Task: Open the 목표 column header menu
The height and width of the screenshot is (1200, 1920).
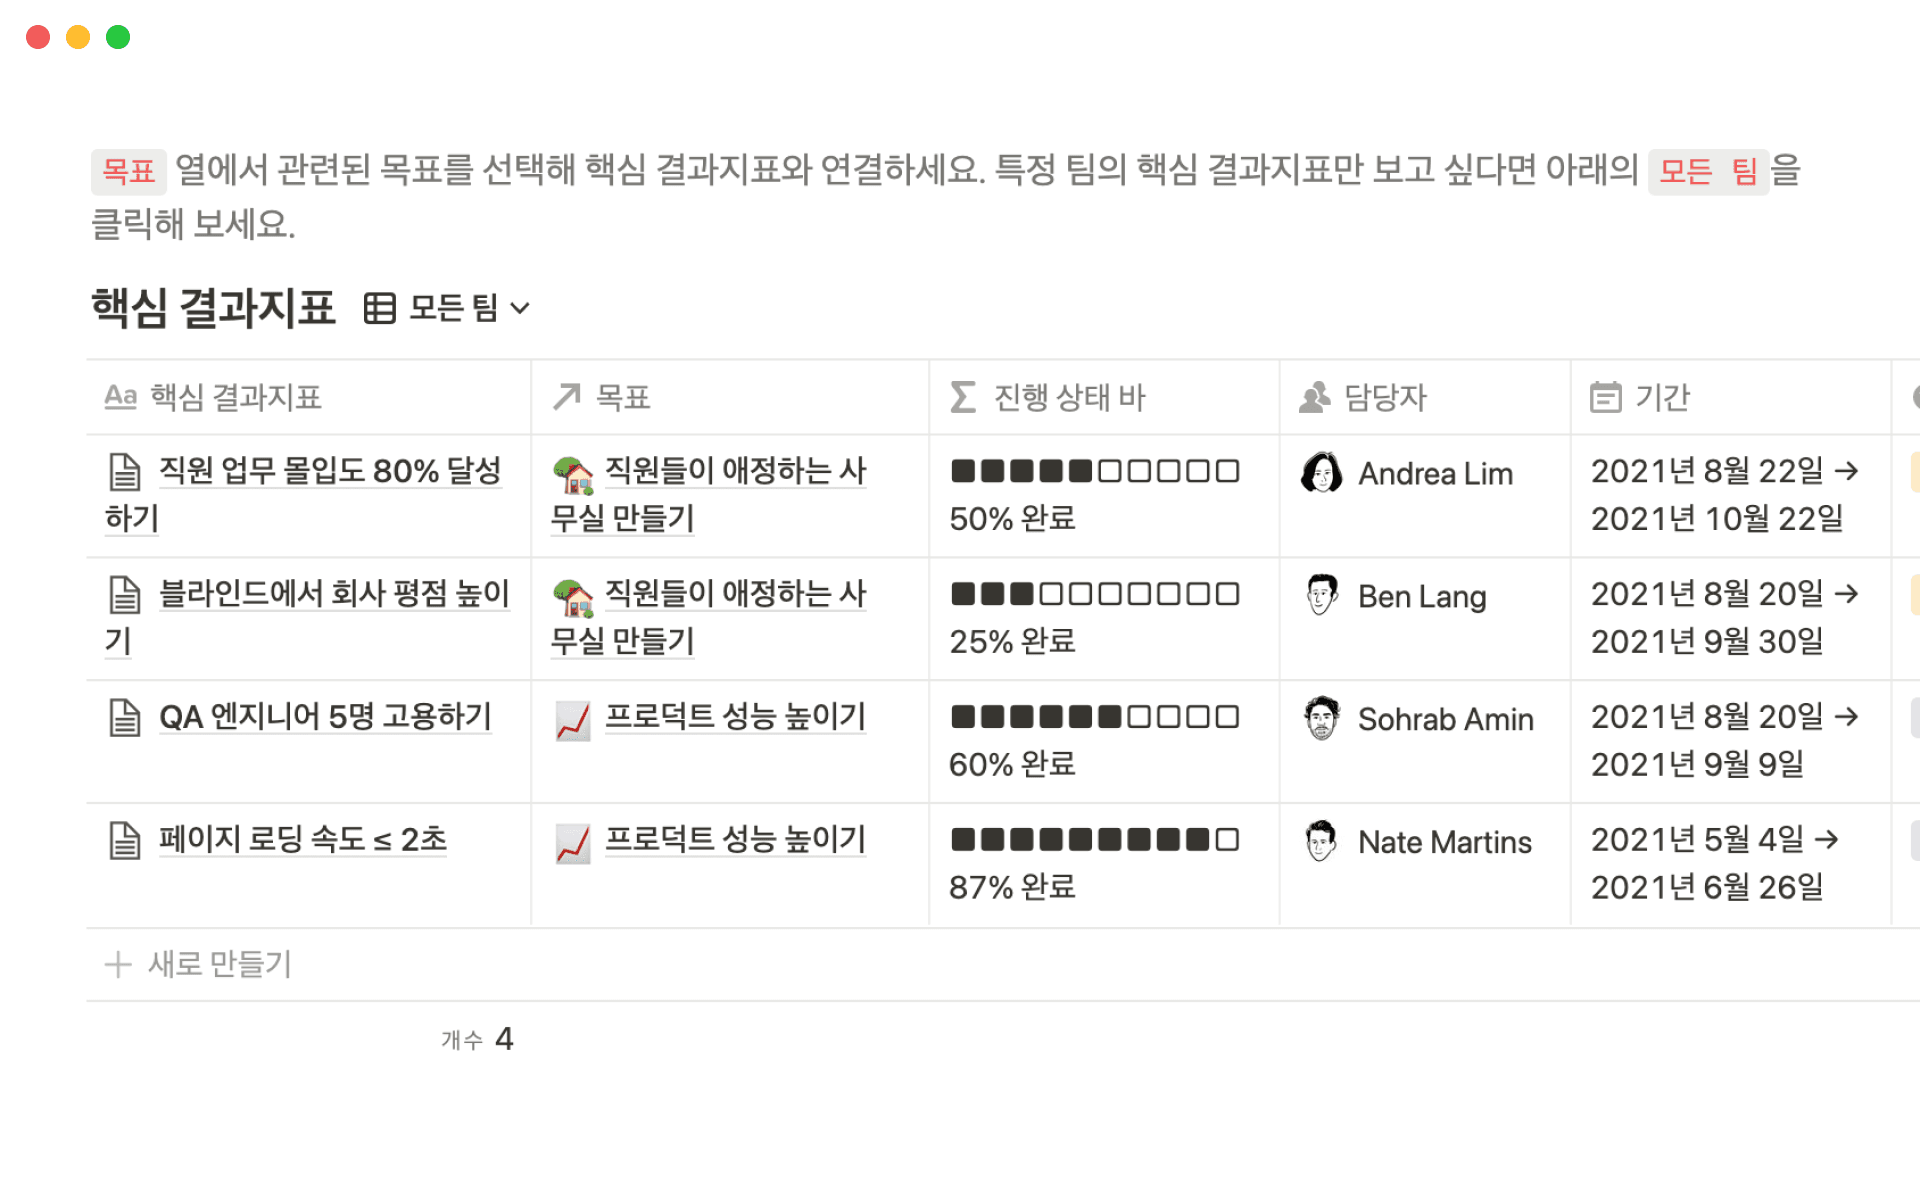Action: pos(623,398)
